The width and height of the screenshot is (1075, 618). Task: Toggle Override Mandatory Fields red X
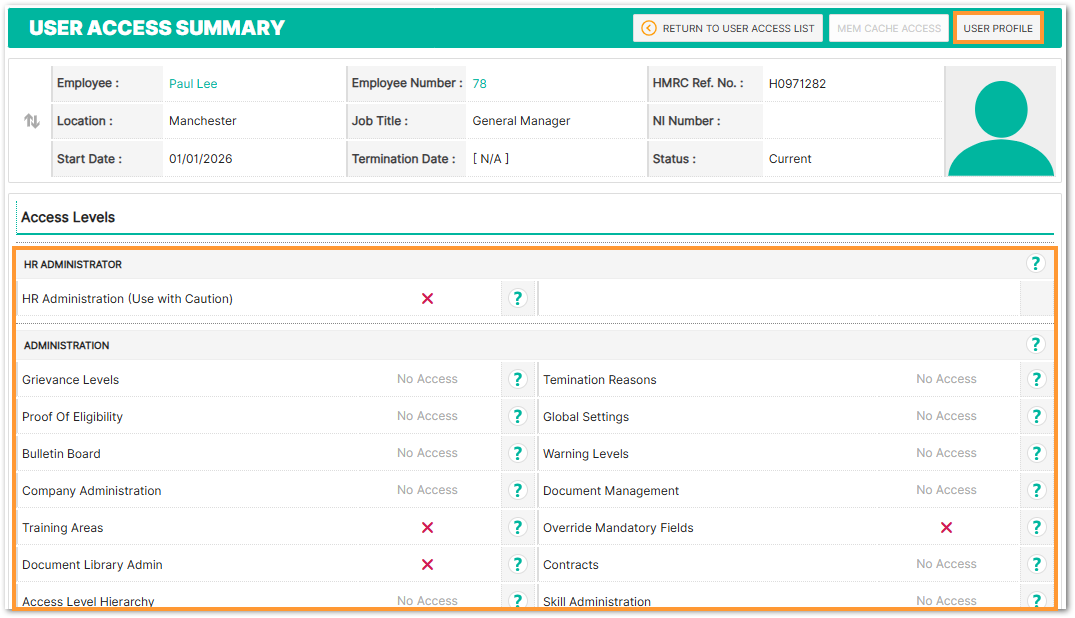946,527
